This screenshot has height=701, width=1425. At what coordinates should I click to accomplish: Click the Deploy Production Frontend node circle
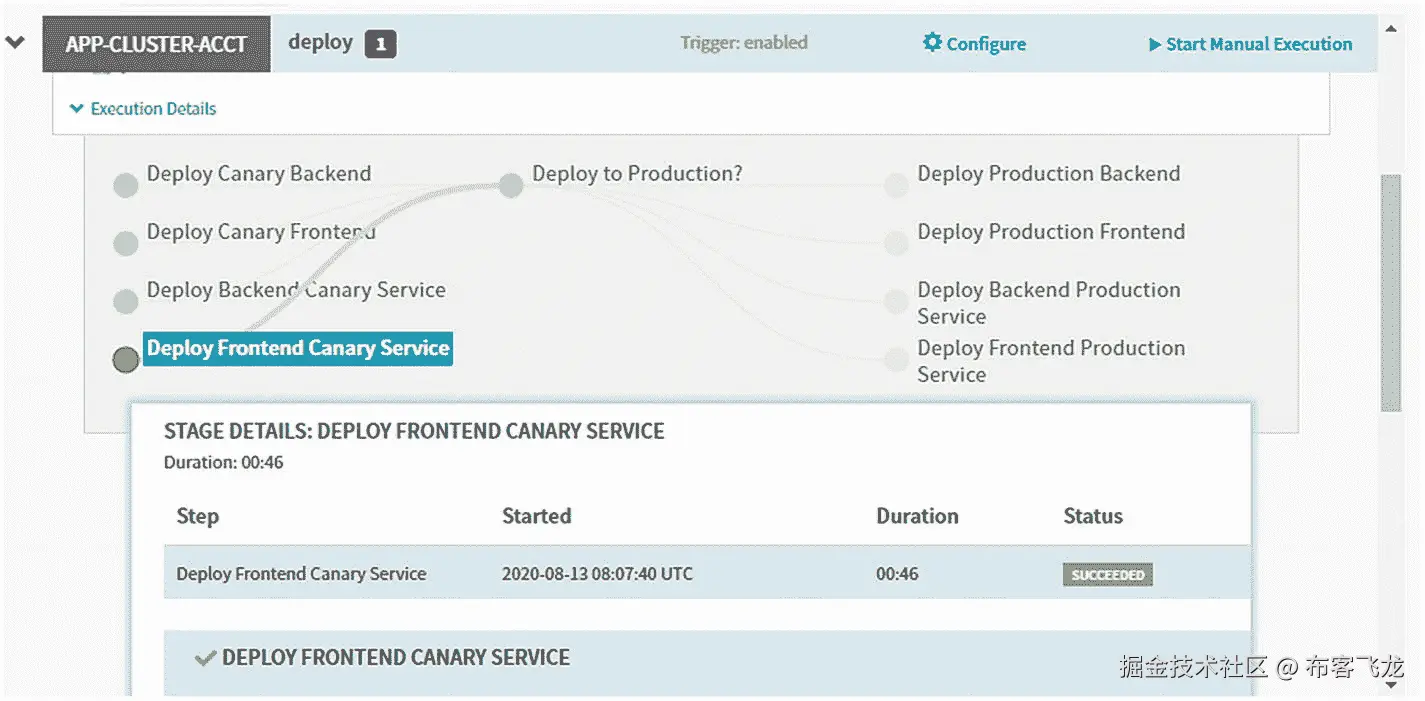[x=896, y=244]
